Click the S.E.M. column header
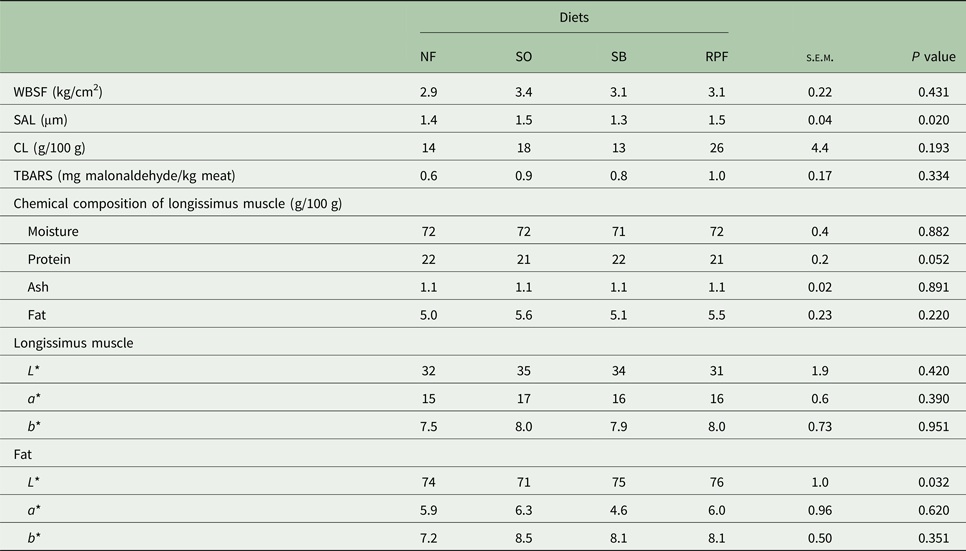Image resolution: width=966 pixels, height=551 pixels. [x=820, y=57]
